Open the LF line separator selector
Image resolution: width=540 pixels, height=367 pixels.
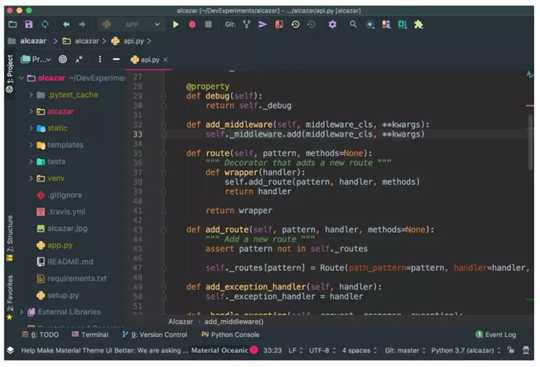(296, 350)
